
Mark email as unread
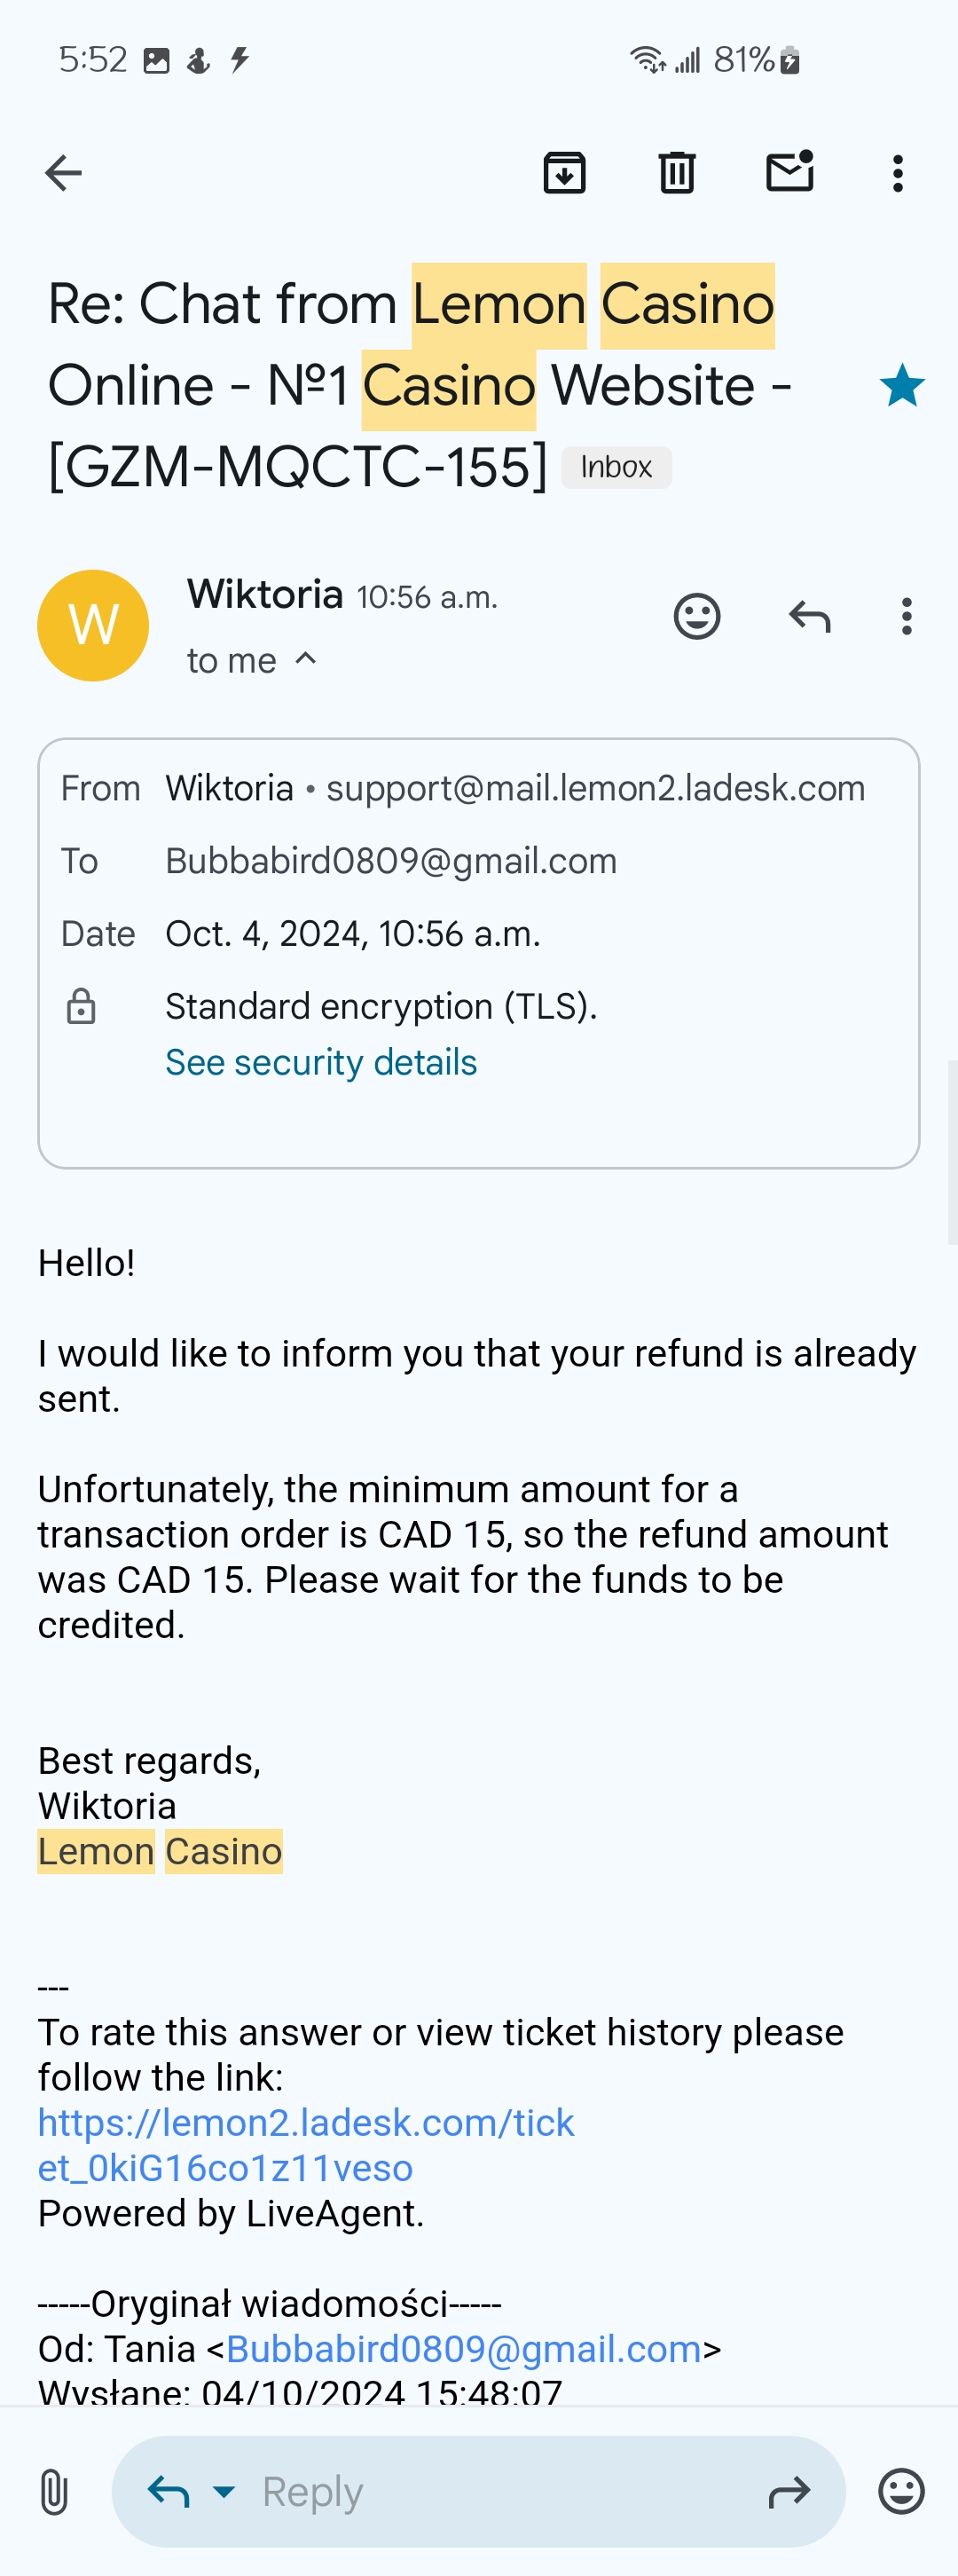(789, 172)
